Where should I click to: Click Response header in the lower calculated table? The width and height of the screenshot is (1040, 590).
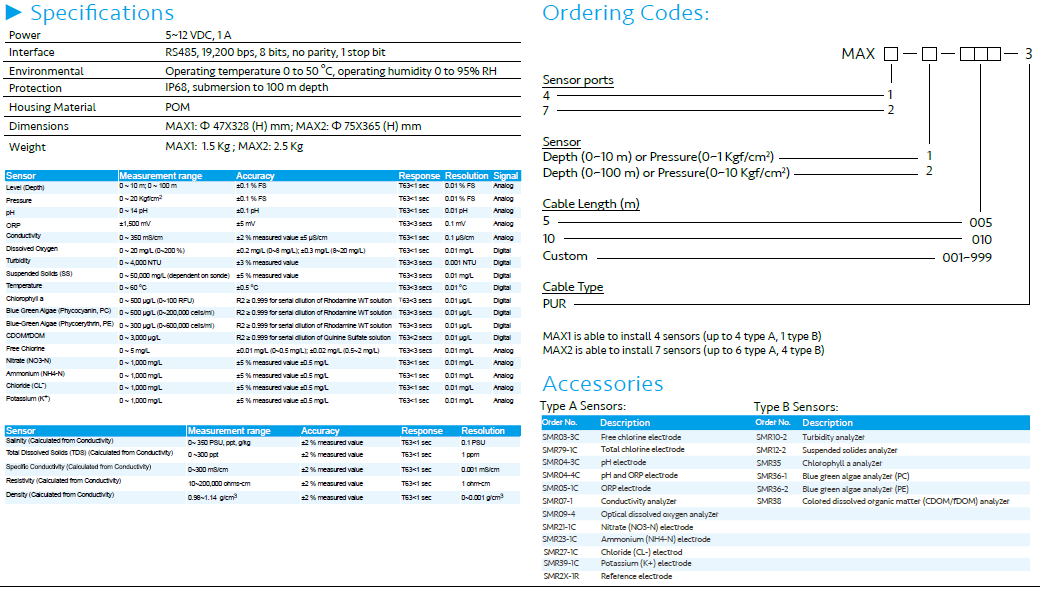point(421,431)
